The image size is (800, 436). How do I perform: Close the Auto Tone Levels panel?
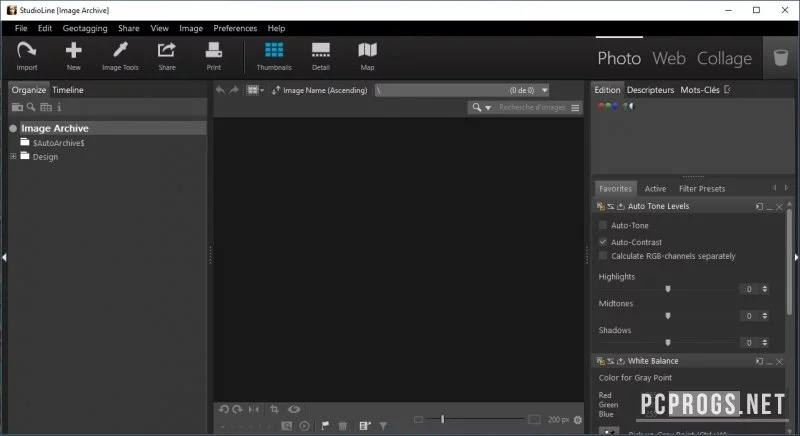pyautogui.click(x=779, y=207)
